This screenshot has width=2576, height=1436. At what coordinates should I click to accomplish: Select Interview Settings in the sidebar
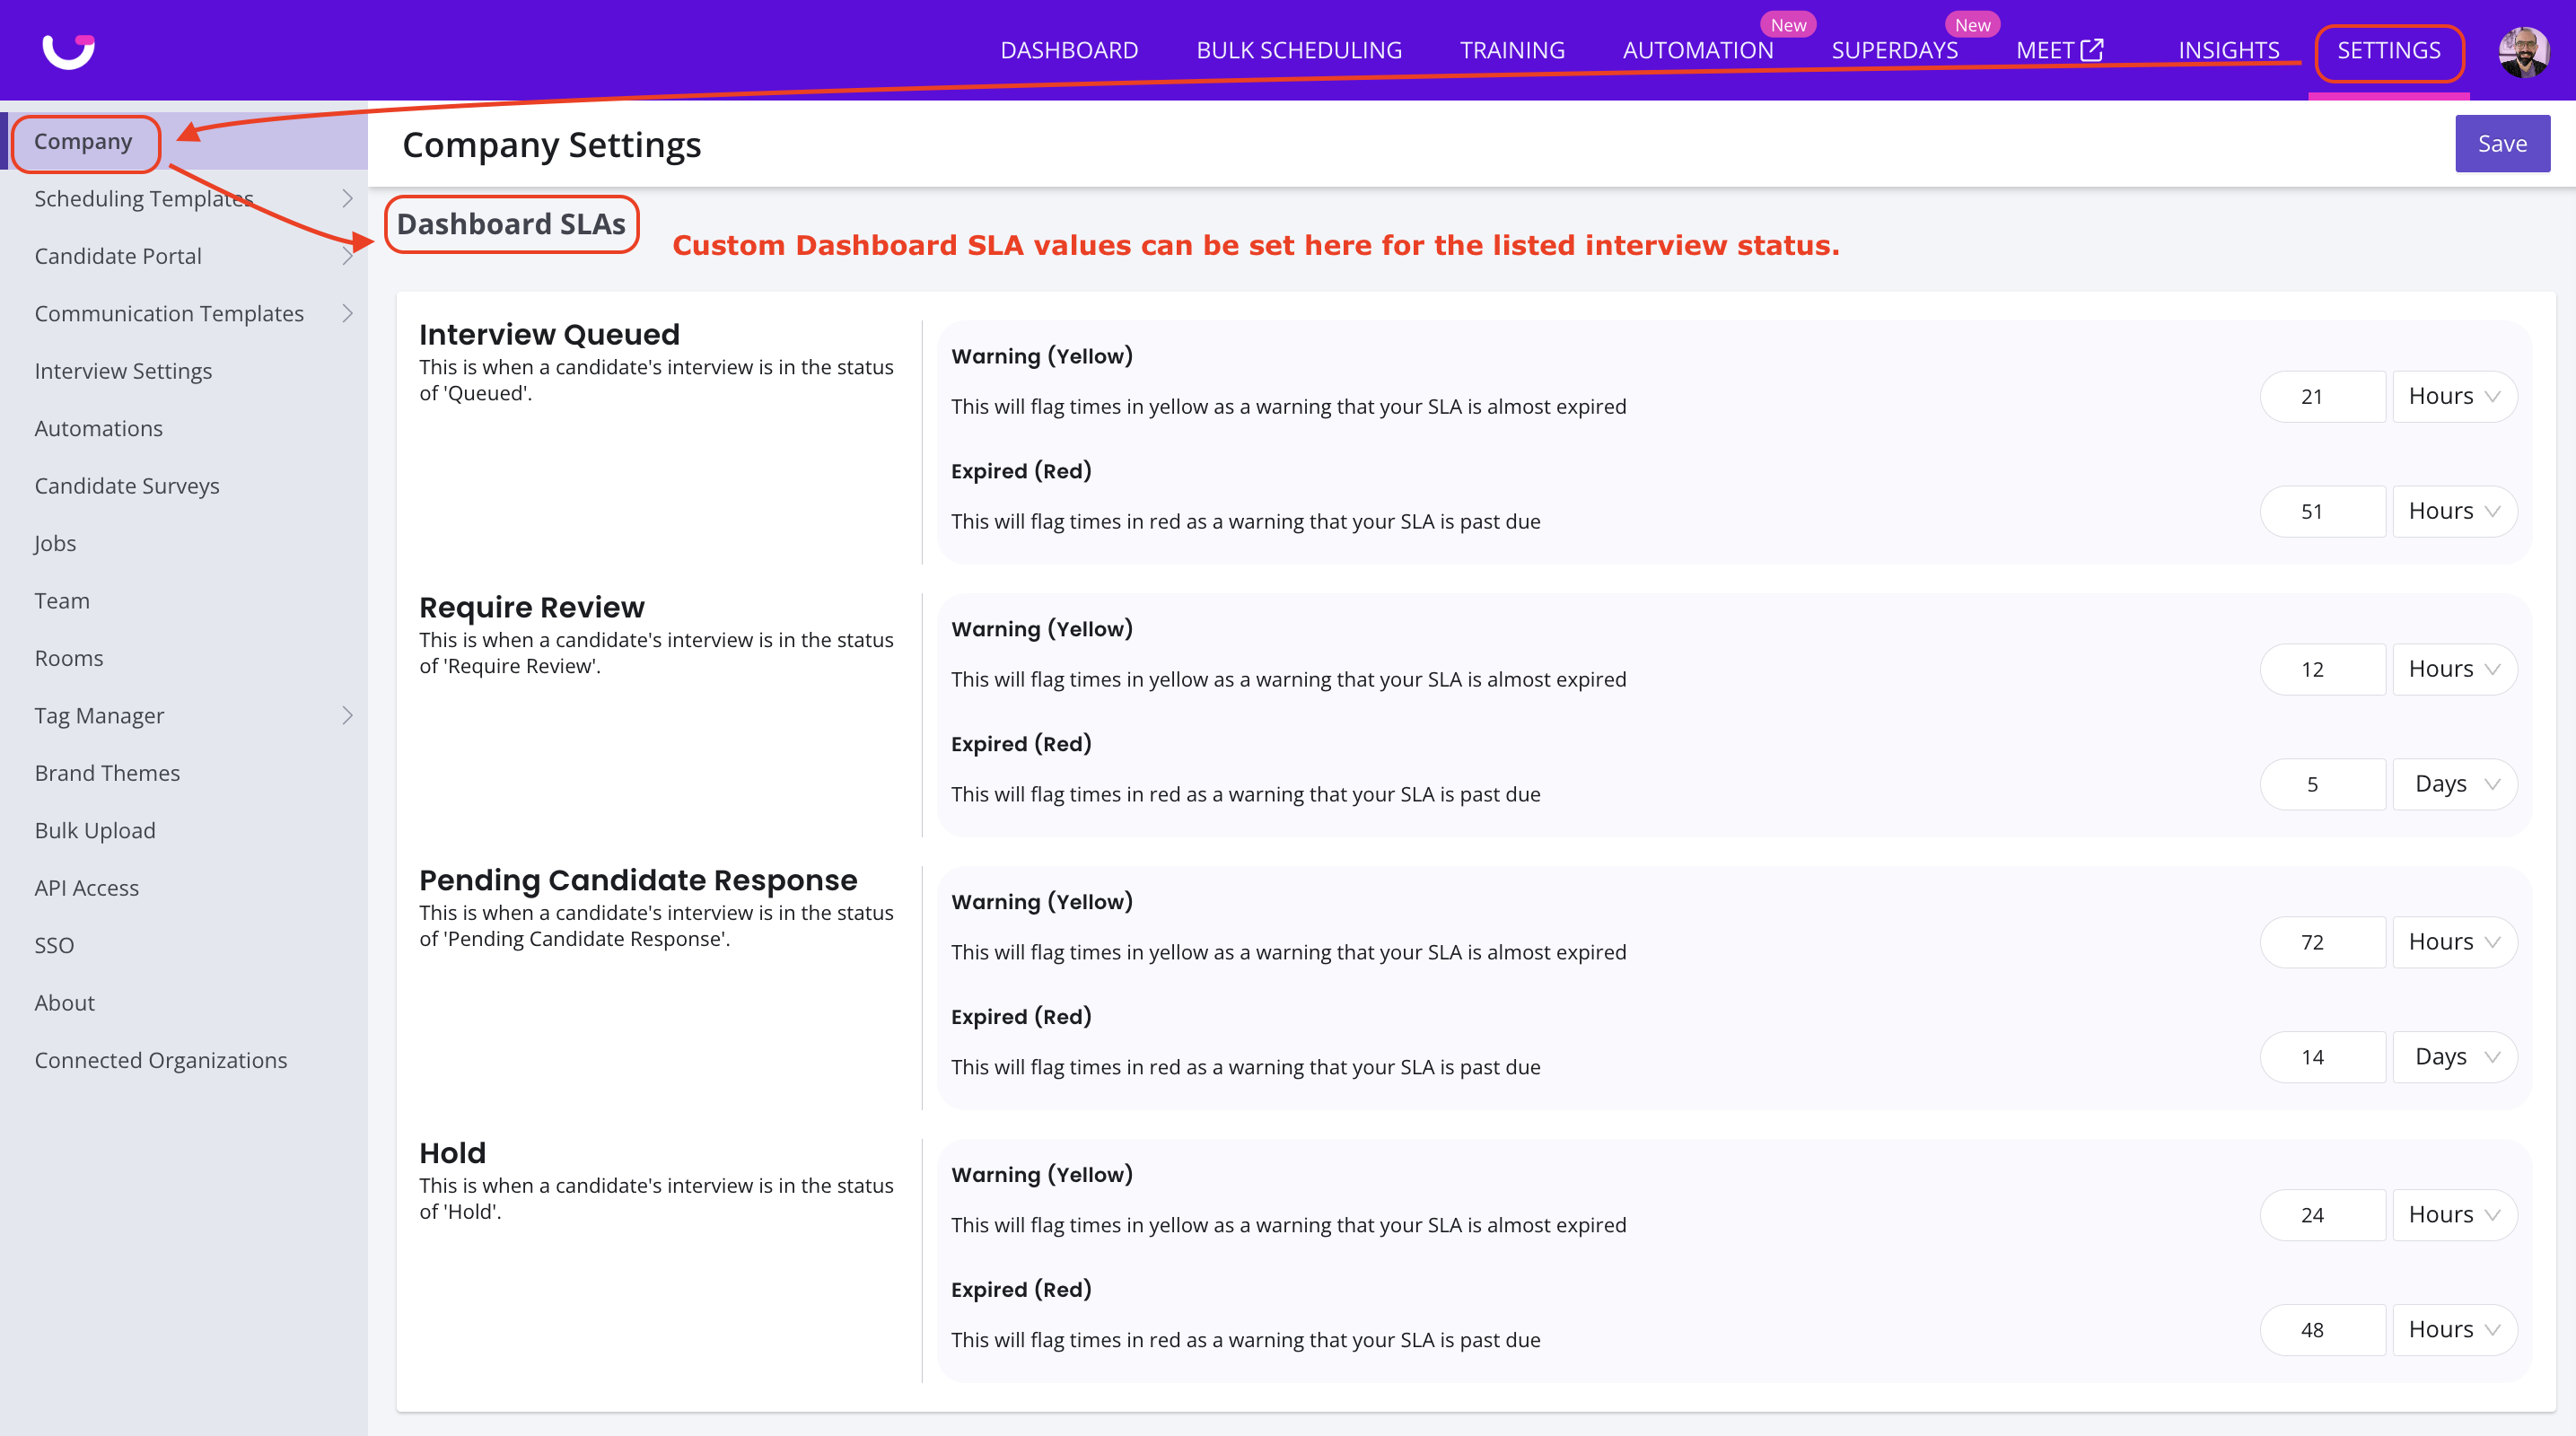(123, 370)
